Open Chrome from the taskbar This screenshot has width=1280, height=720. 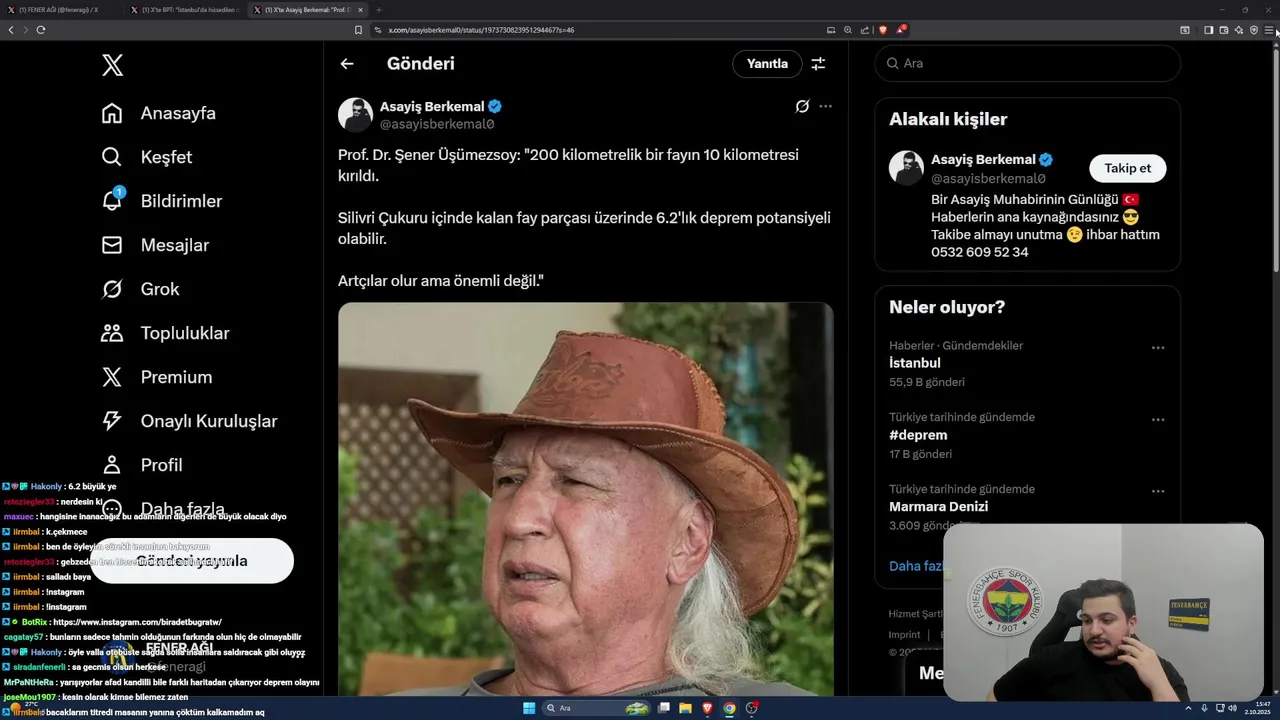(729, 708)
